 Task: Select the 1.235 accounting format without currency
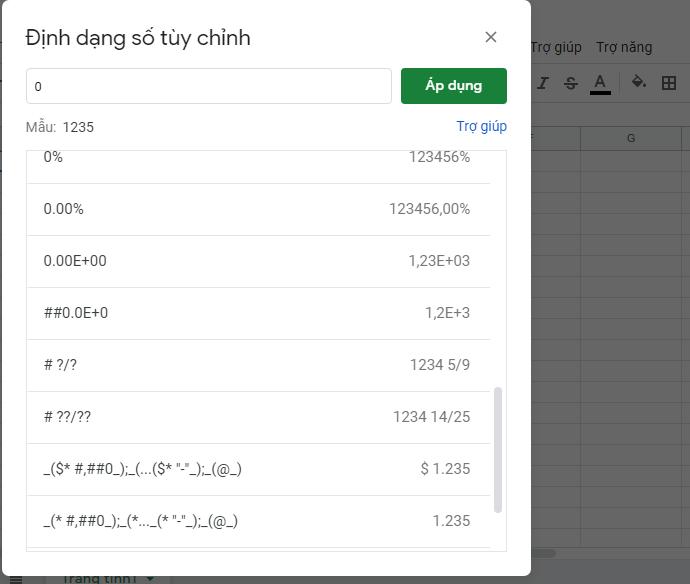pos(258,521)
